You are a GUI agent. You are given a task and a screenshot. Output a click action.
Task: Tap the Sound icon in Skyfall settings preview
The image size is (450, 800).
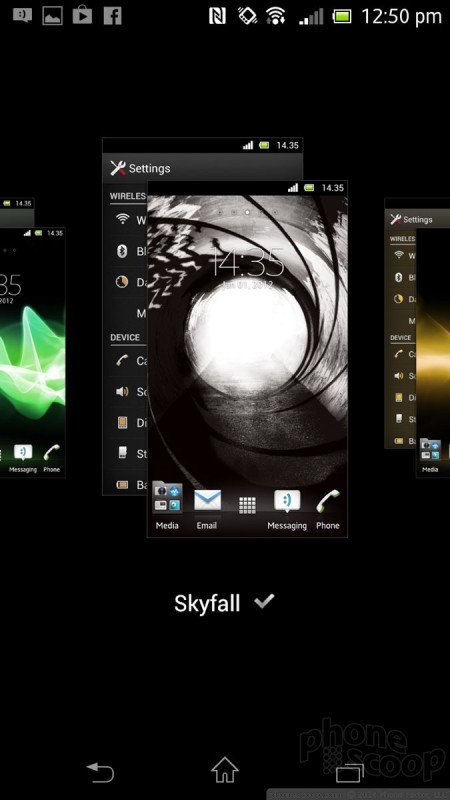coord(122,391)
